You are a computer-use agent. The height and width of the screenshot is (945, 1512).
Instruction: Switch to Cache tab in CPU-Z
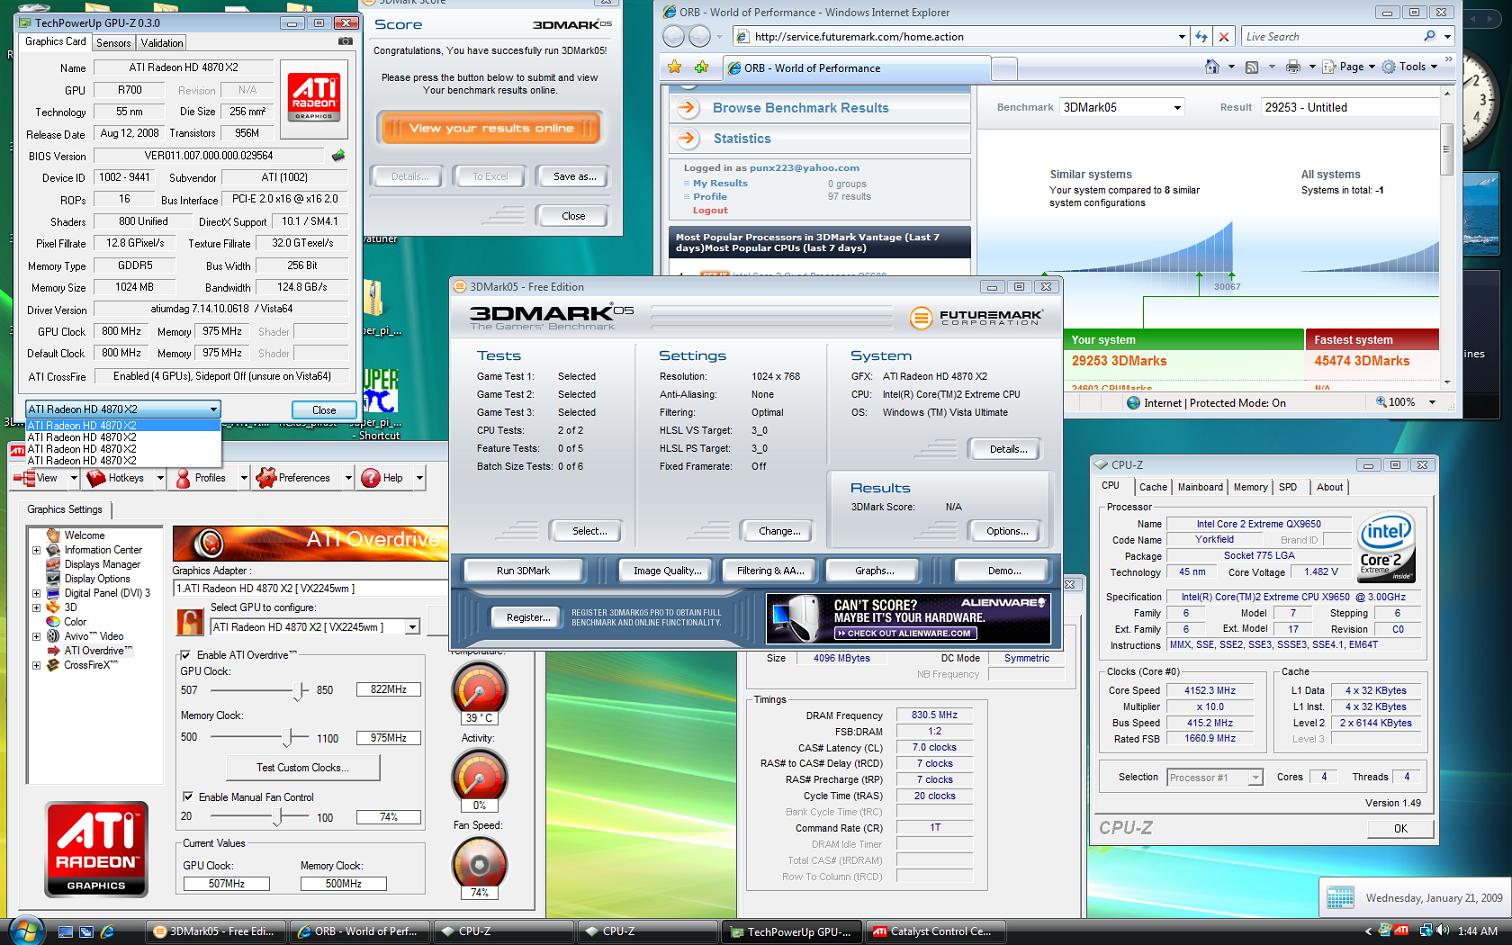[x=1153, y=487]
